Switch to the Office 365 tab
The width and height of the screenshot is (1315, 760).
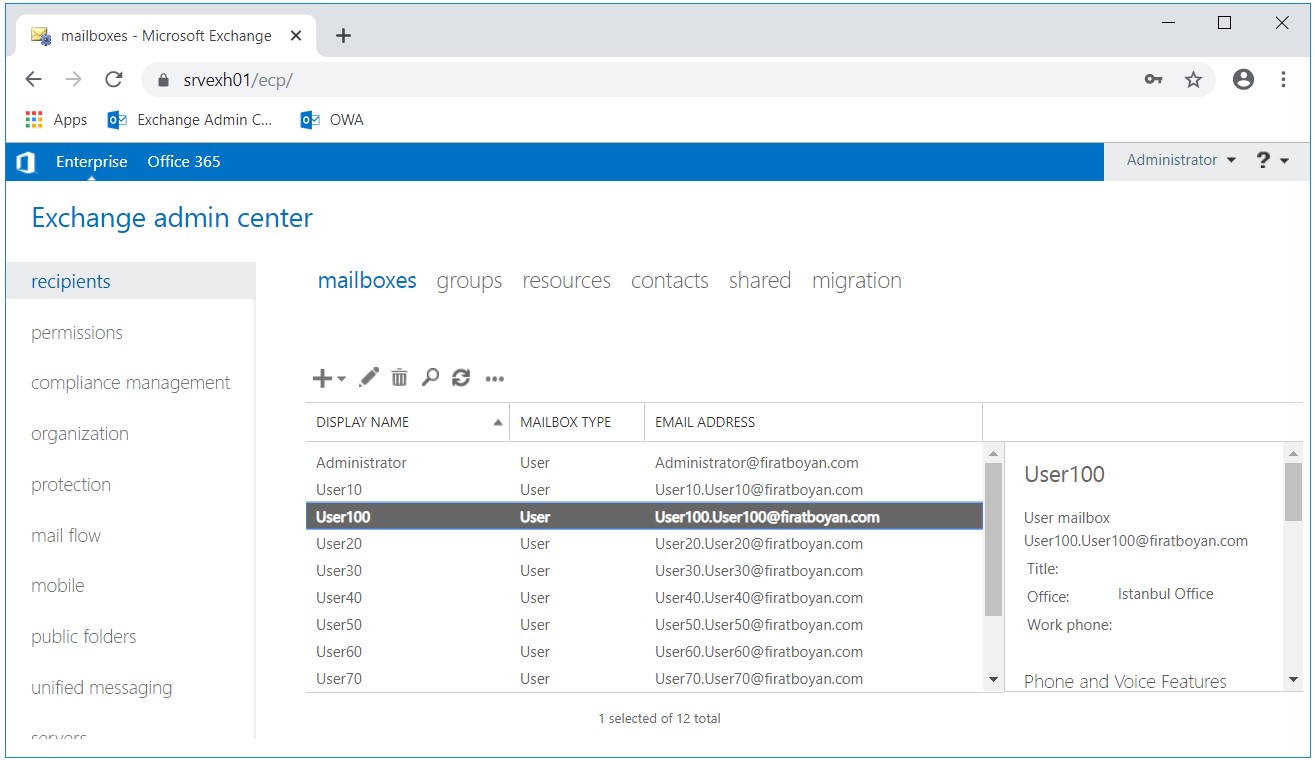click(184, 162)
